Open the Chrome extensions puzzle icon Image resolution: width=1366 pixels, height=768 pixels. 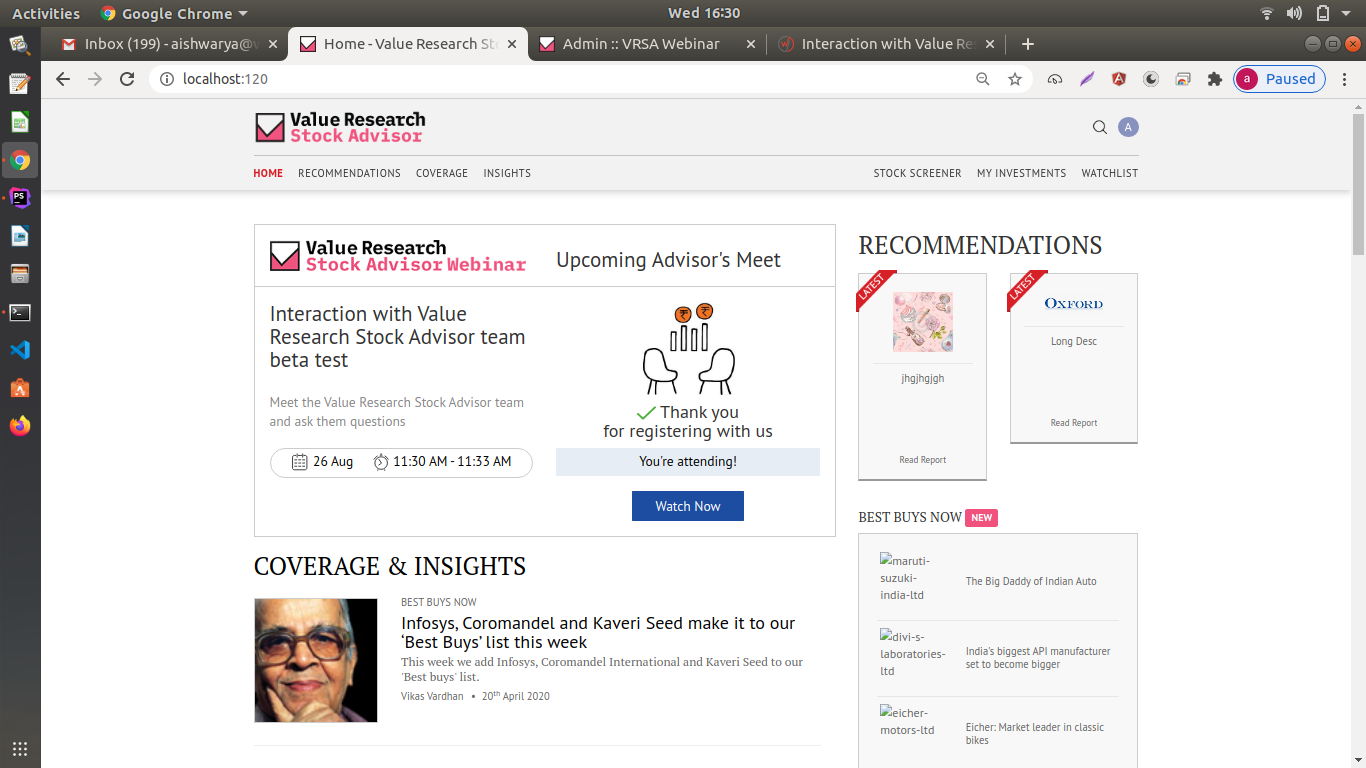click(1214, 79)
